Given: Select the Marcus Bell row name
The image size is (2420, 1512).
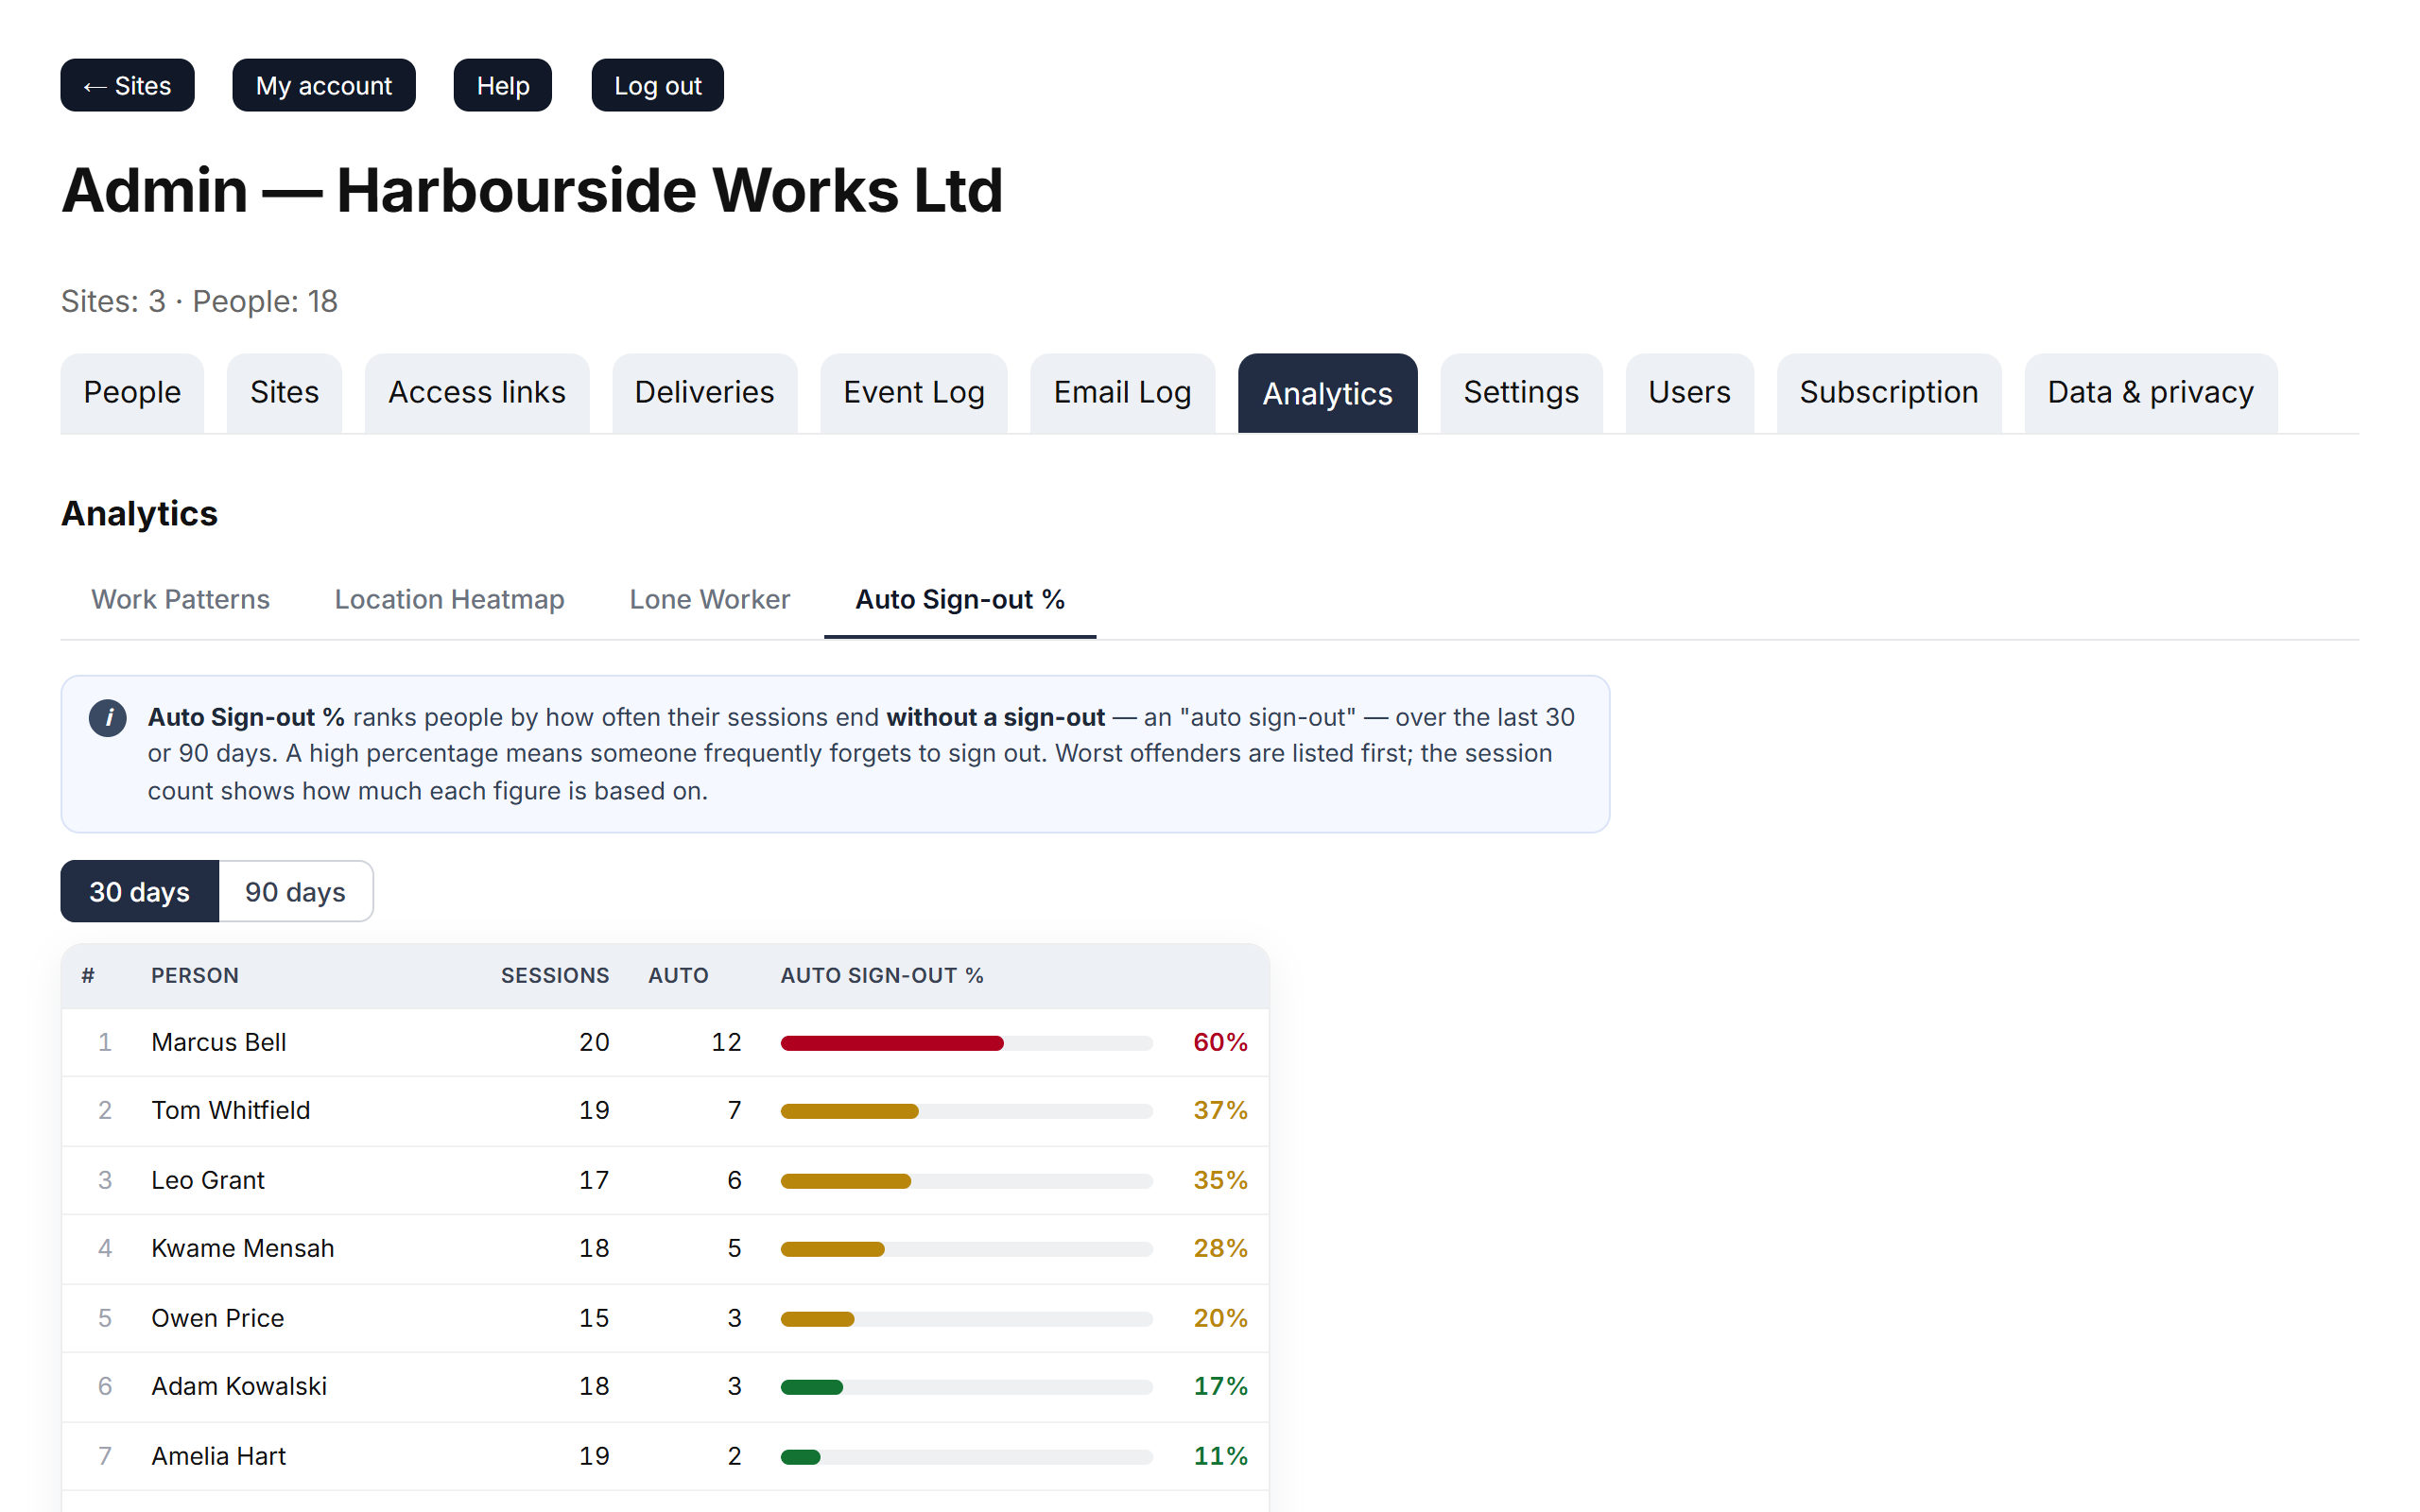Looking at the screenshot, I should [x=219, y=1042].
